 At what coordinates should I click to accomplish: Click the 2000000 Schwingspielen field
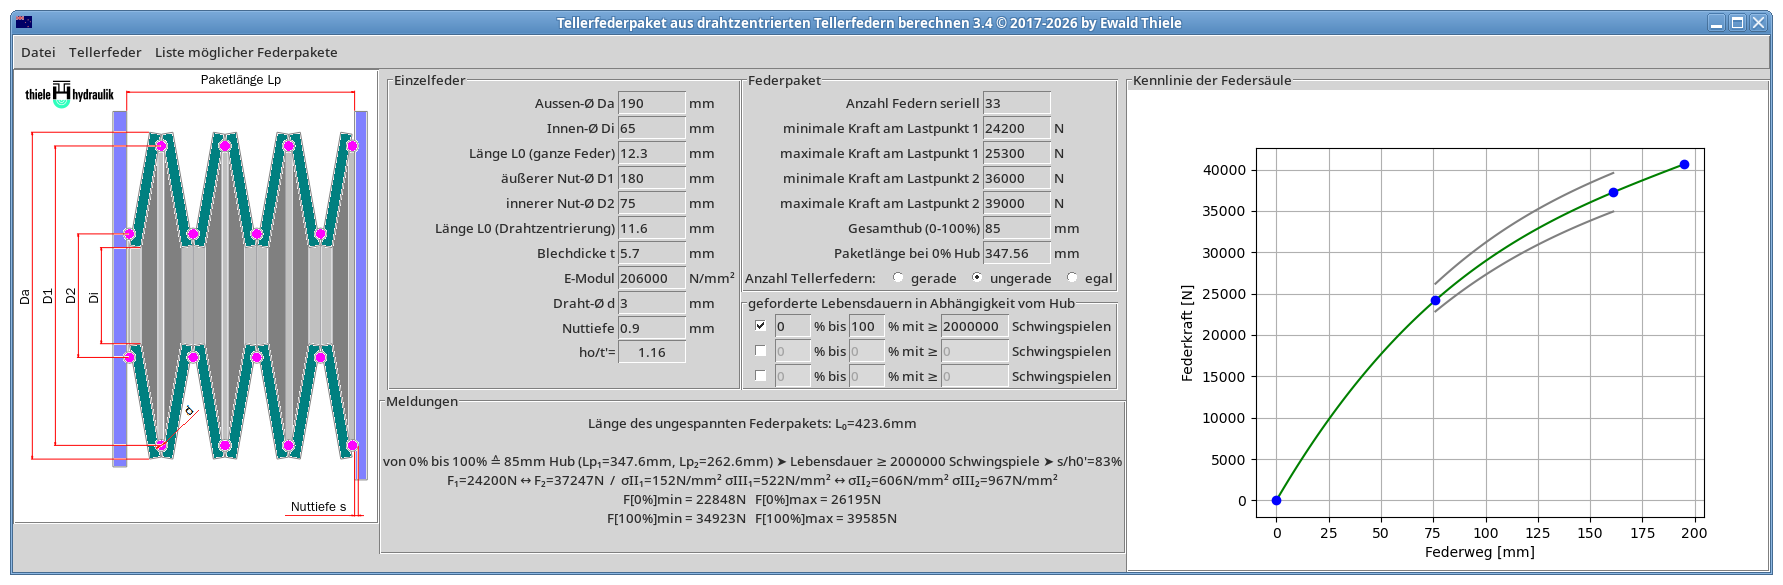[x=975, y=326]
